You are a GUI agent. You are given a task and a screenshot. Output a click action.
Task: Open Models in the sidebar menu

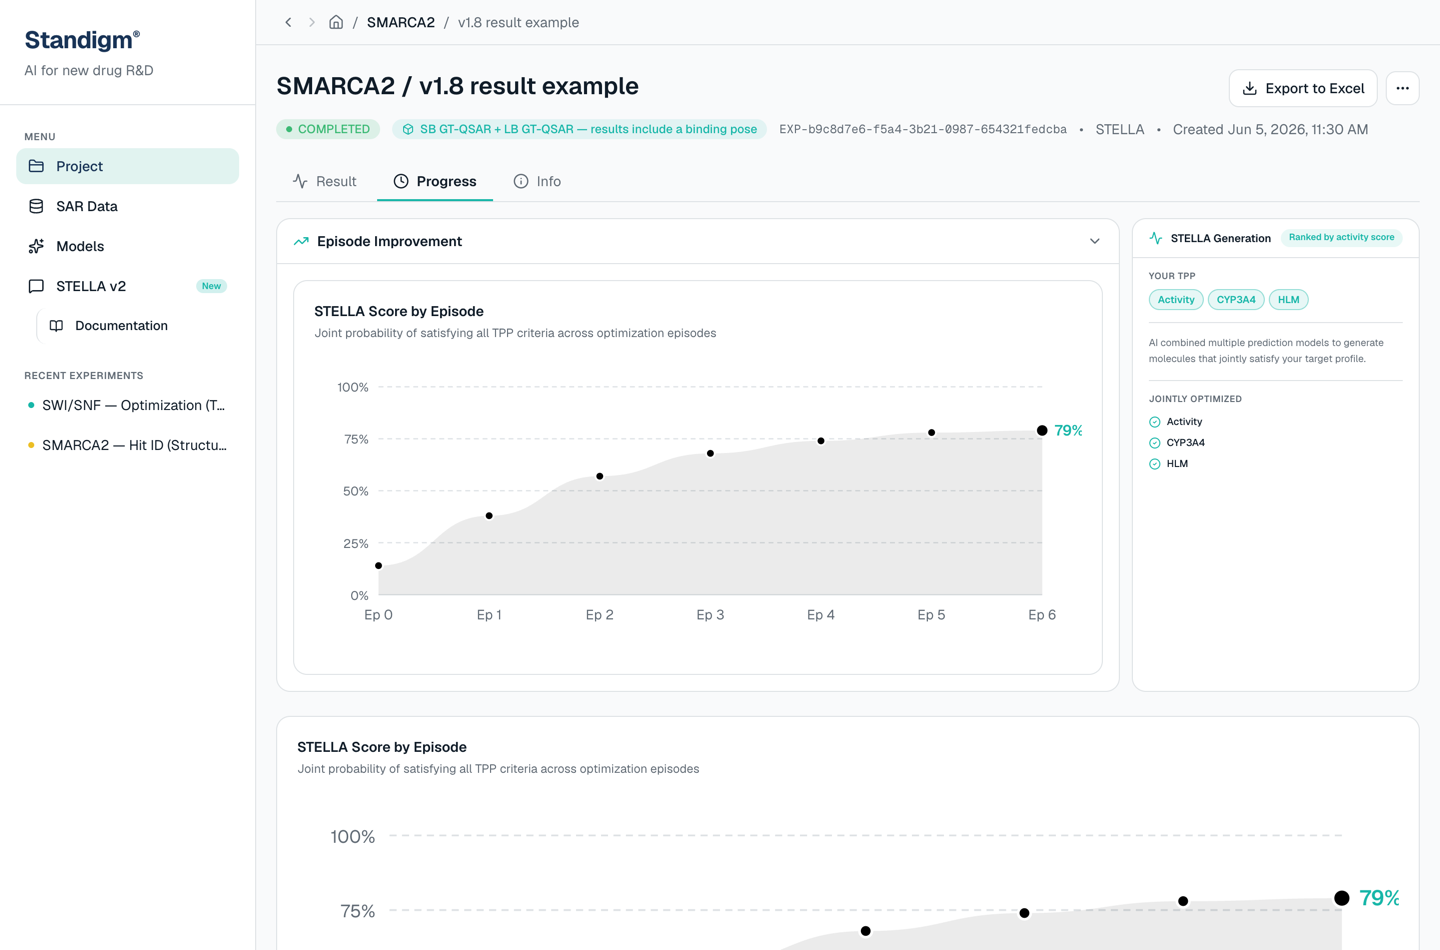pos(128,246)
